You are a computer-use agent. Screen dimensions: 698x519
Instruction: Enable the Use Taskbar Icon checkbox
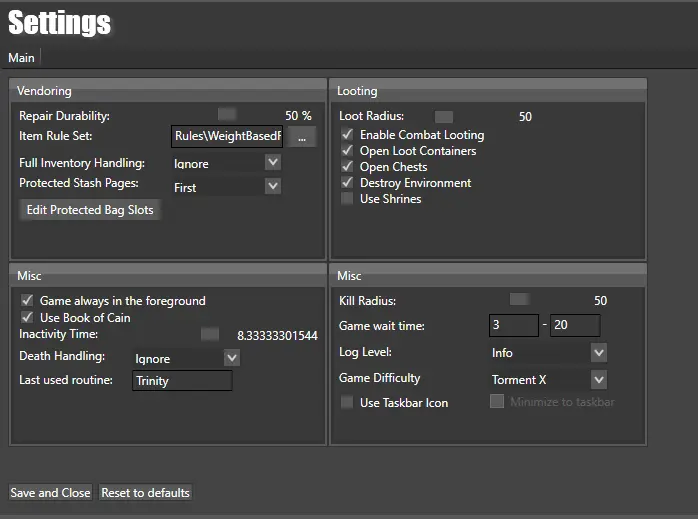[347, 403]
